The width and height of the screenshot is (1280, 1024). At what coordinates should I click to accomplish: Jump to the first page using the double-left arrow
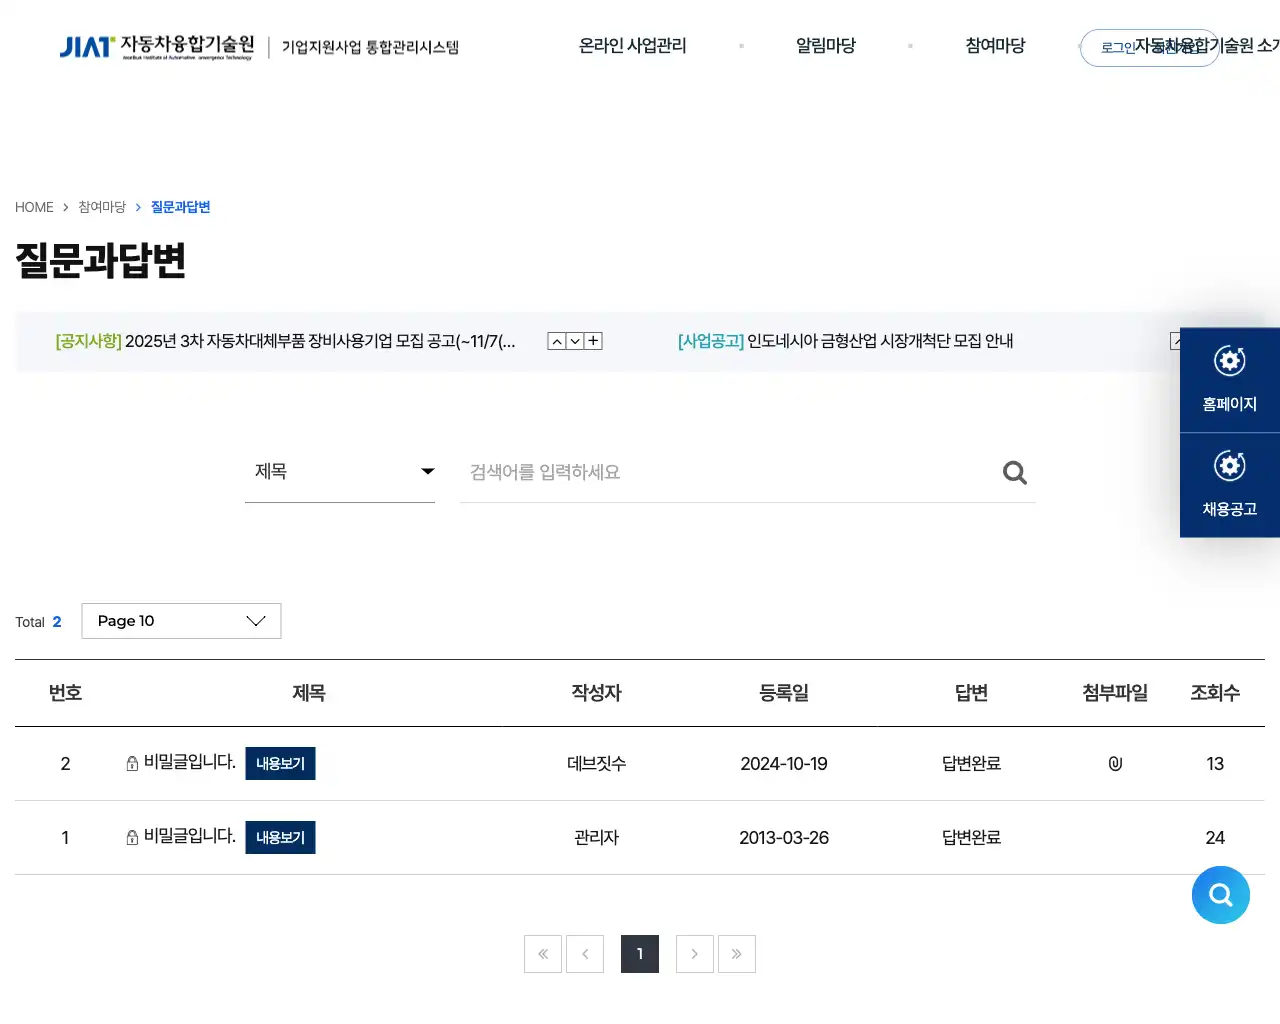point(543,954)
